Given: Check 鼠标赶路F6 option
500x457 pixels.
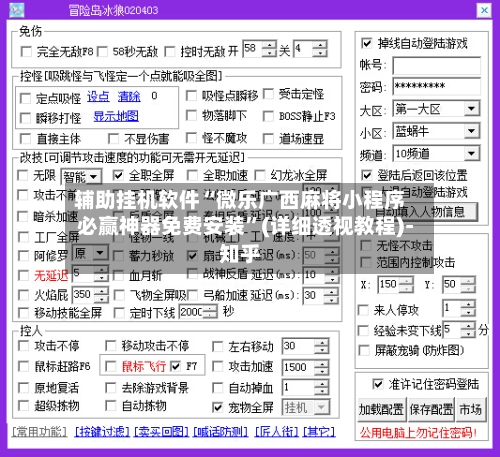Looking at the screenshot, I should (x=23, y=367).
